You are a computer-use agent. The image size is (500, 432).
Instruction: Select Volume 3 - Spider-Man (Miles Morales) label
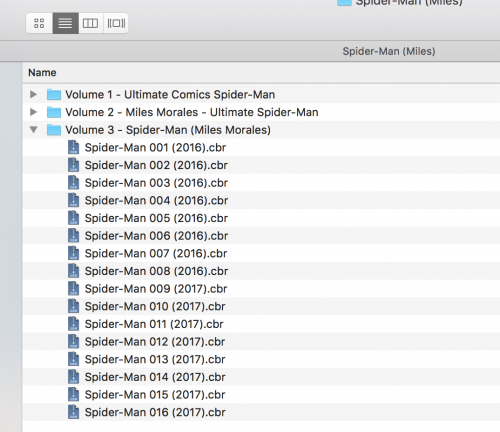(x=168, y=130)
